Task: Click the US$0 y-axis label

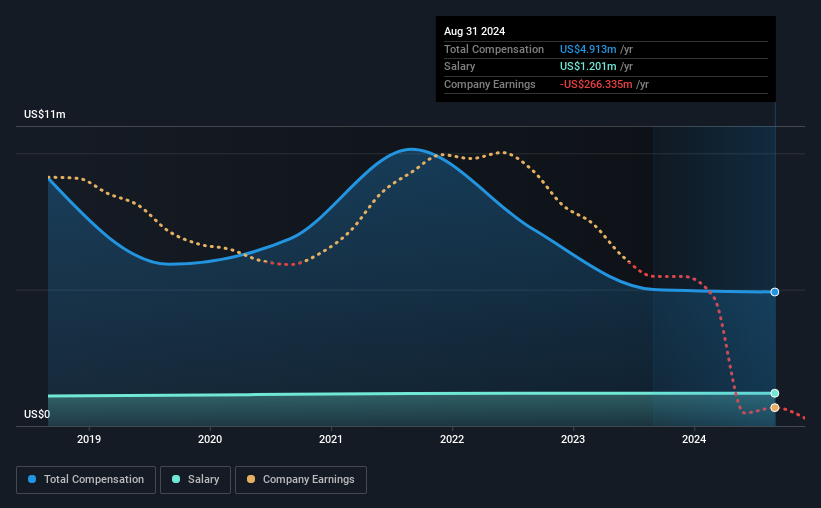Action: [37, 414]
